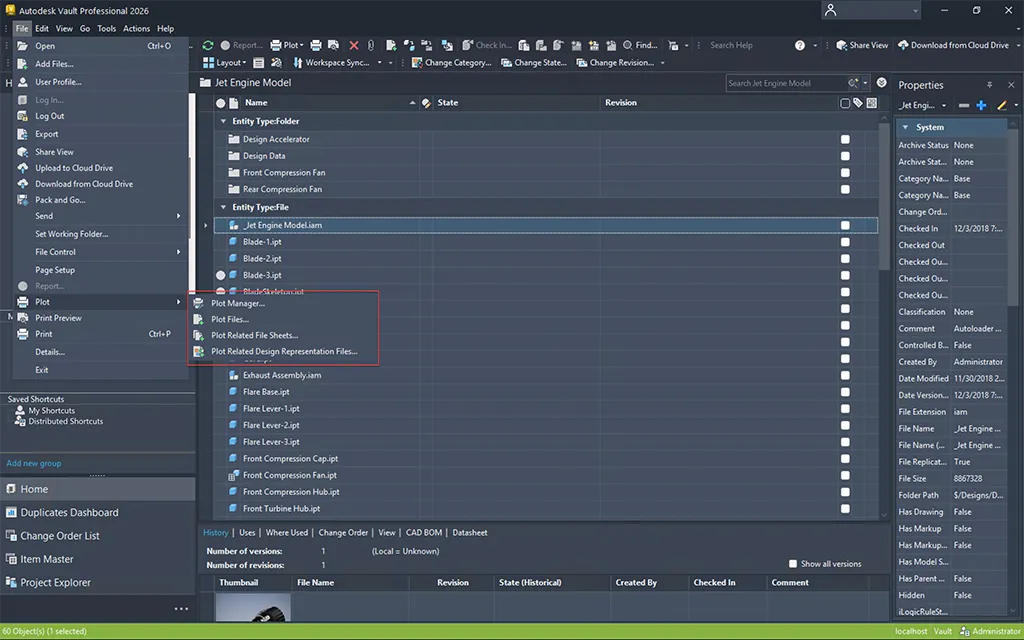
Task: Click the Layout grid icon
Action: 208,63
